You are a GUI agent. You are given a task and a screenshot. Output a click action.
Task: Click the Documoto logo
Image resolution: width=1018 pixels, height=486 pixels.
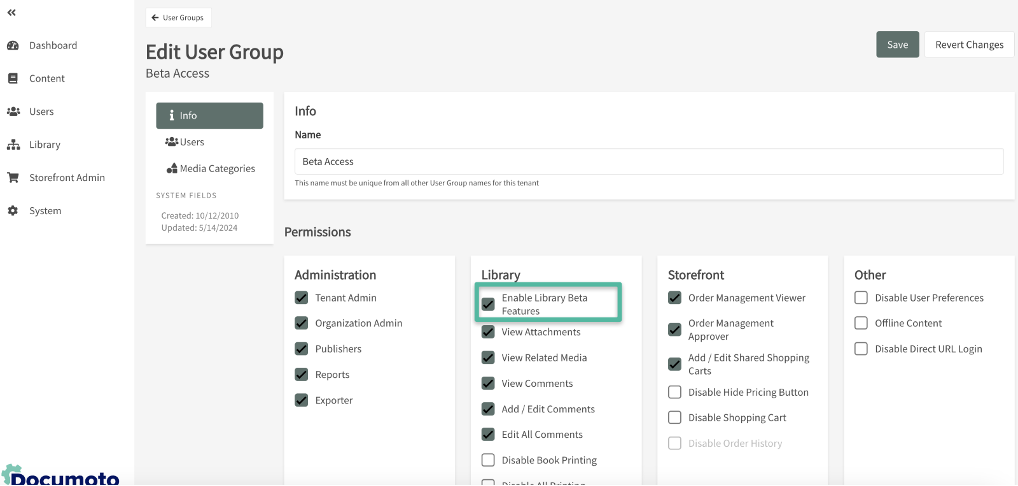60,475
